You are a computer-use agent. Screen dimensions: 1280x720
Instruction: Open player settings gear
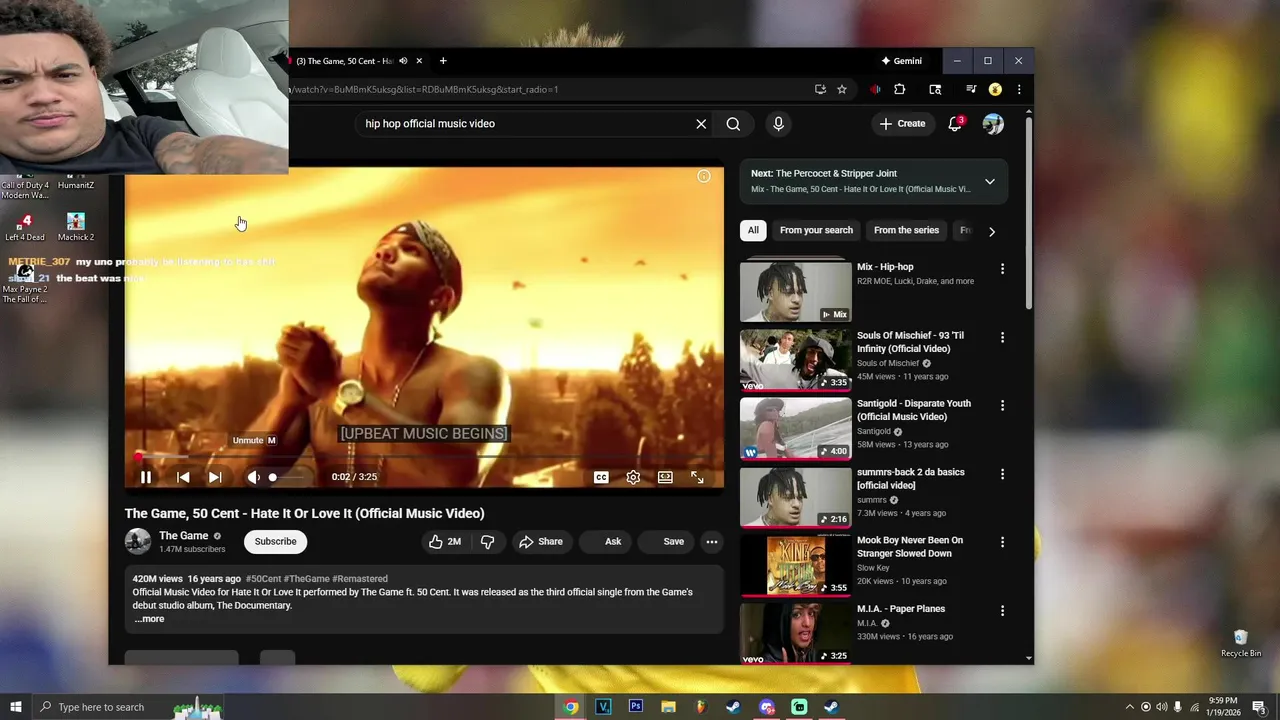click(x=633, y=477)
